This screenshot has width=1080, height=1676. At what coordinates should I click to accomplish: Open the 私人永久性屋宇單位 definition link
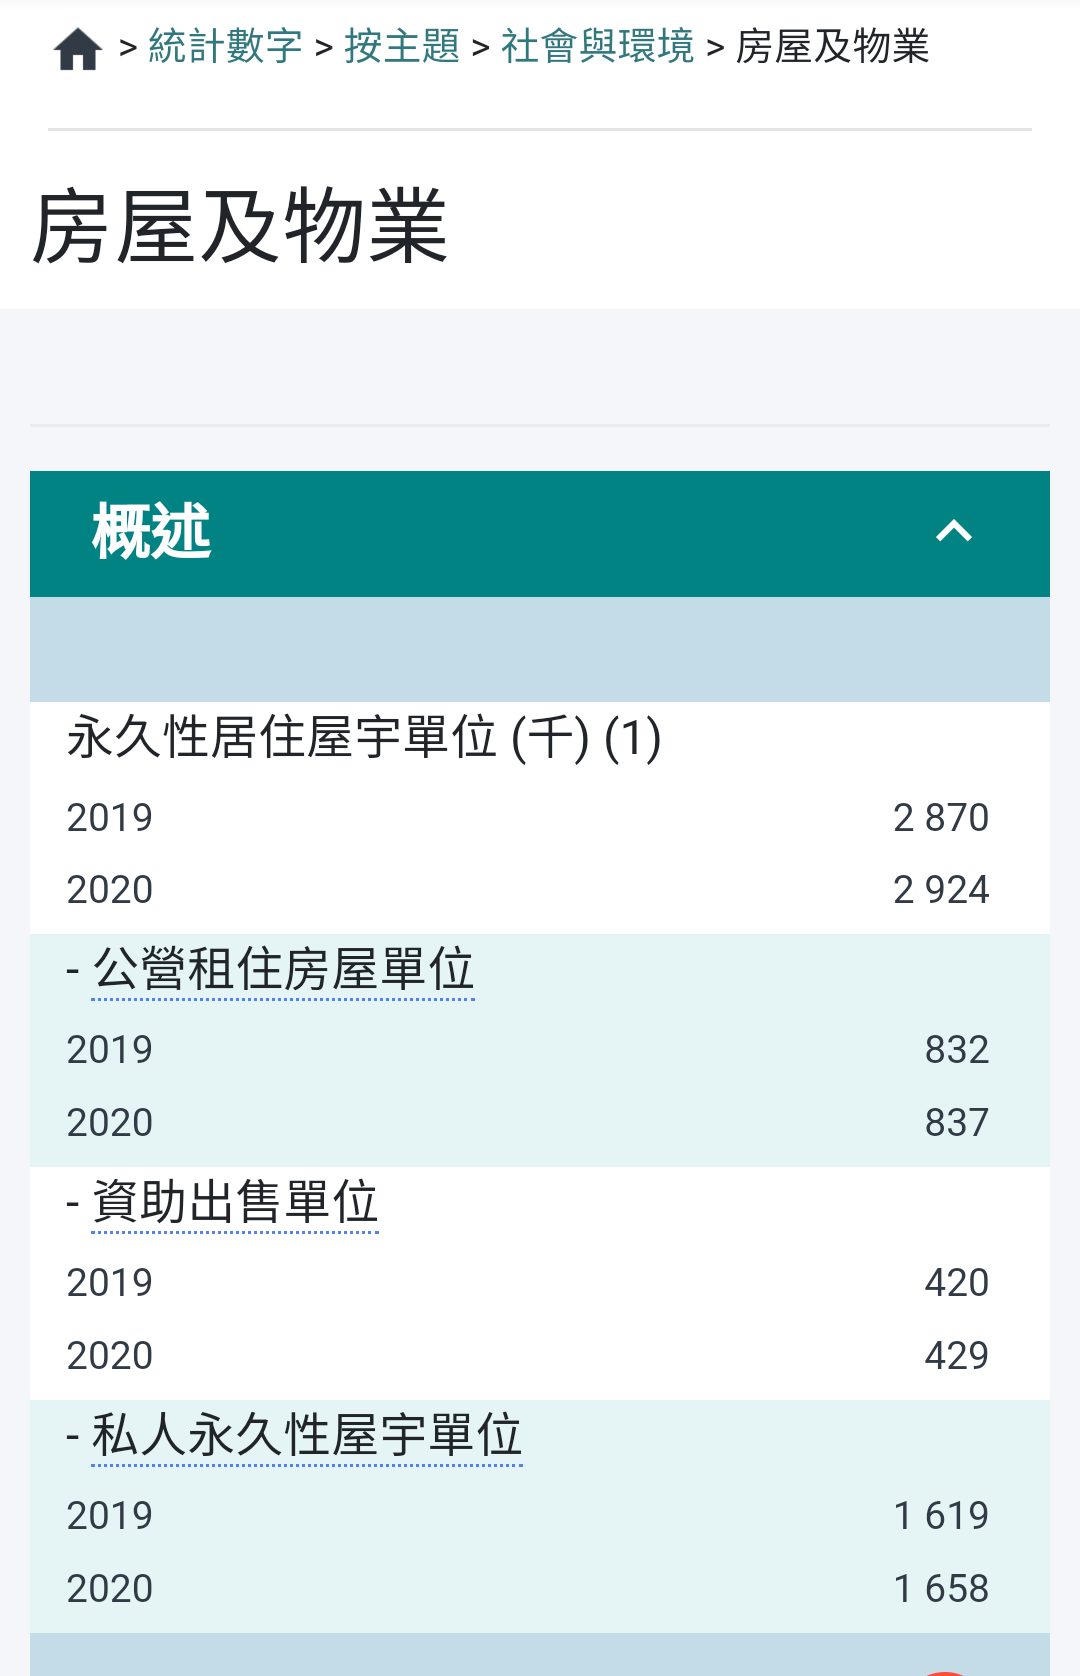pos(307,1436)
